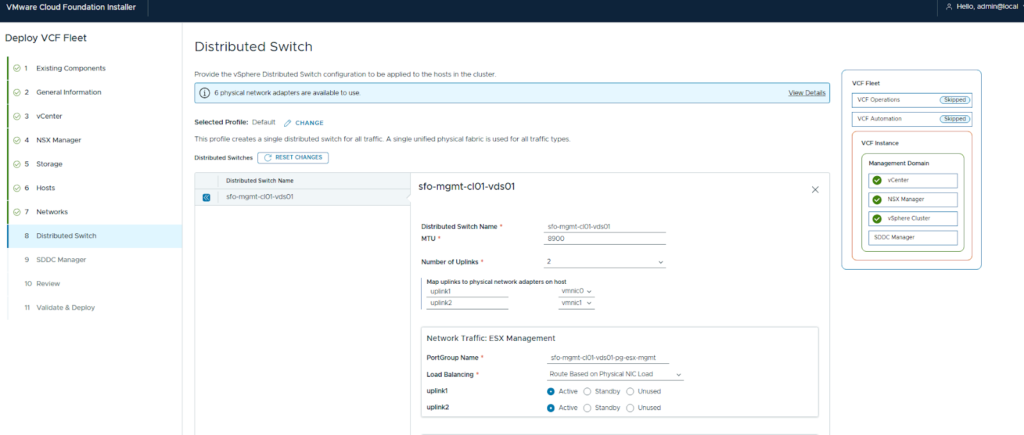Click the switch icon next to sfo-mgmt-cl01-vds01 row
This screenshot has width=1024, height=435.
tap(206, 197)
